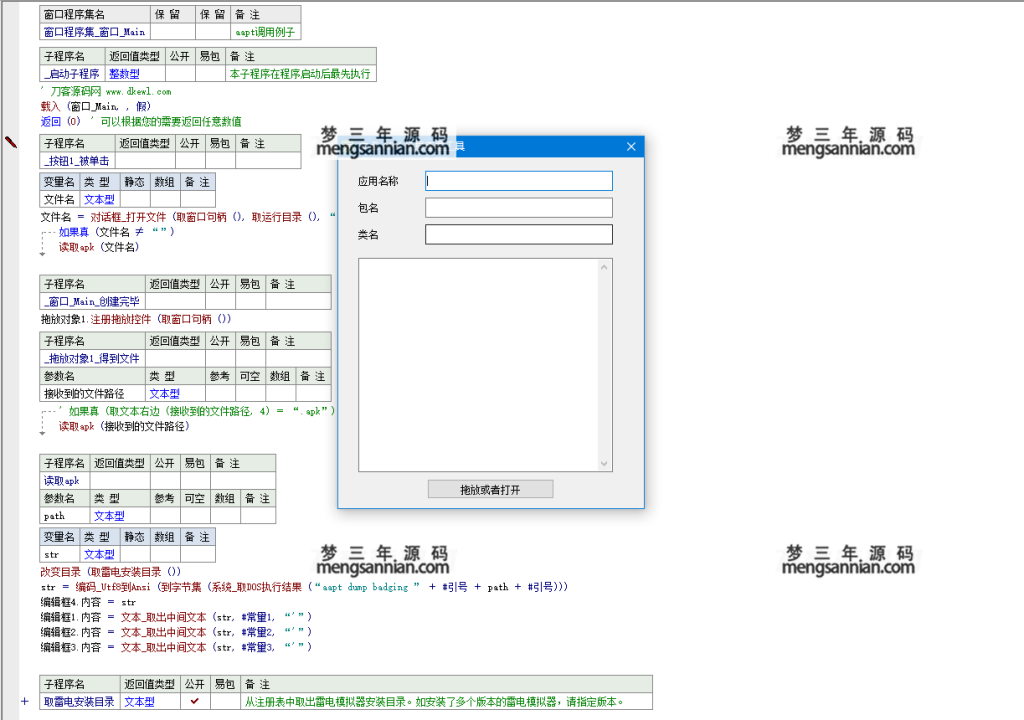Close the APK info dialog window
The width and height of the screenshot is (1024, 720).
click(x=631, y=147)
